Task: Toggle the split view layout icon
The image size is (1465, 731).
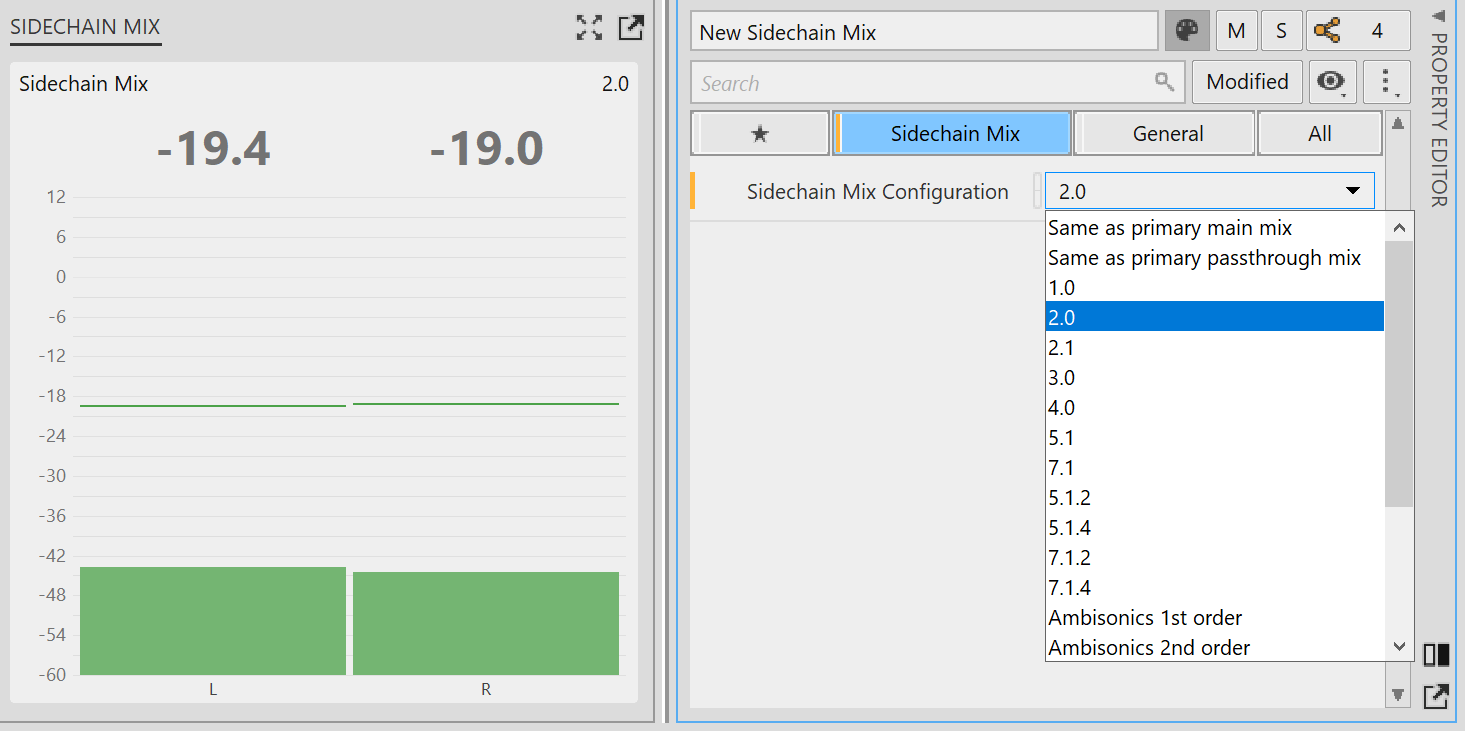Action: [1436, 655]
